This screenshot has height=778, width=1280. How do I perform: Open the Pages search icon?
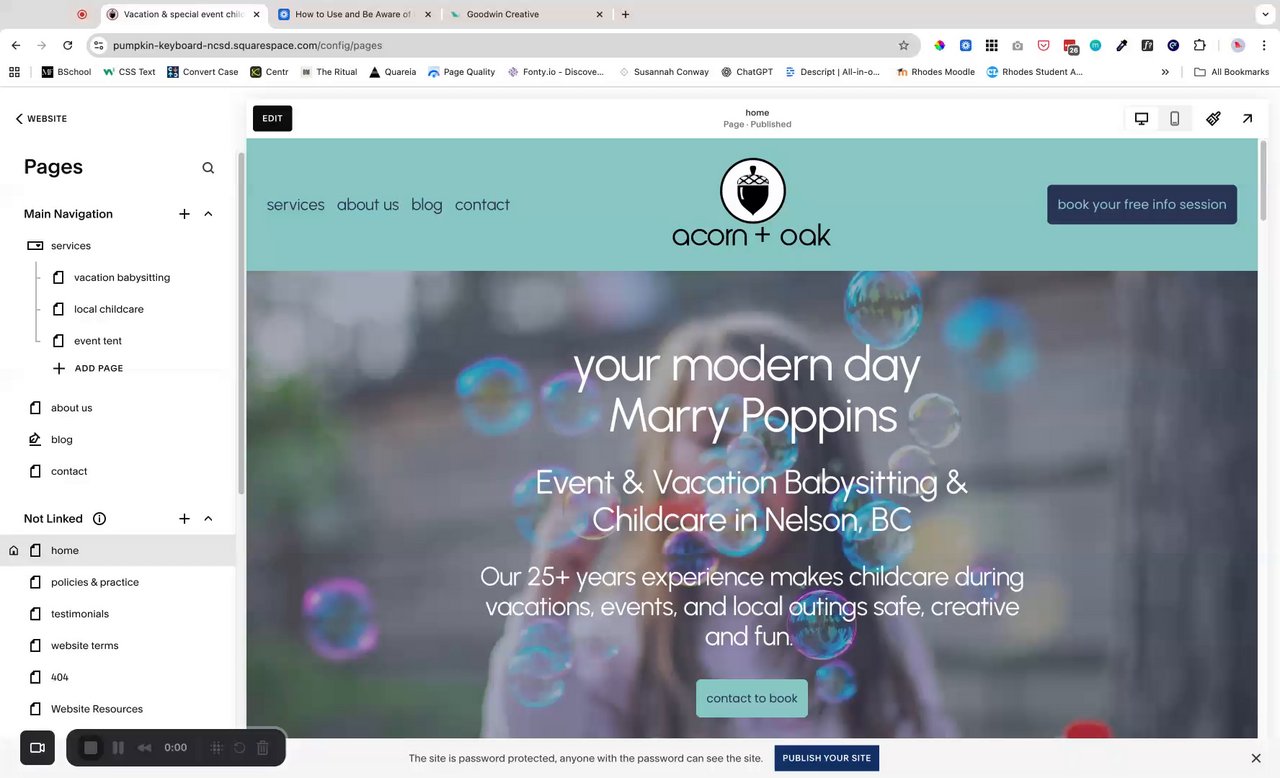pyautogui.click(x=208, y=168)
